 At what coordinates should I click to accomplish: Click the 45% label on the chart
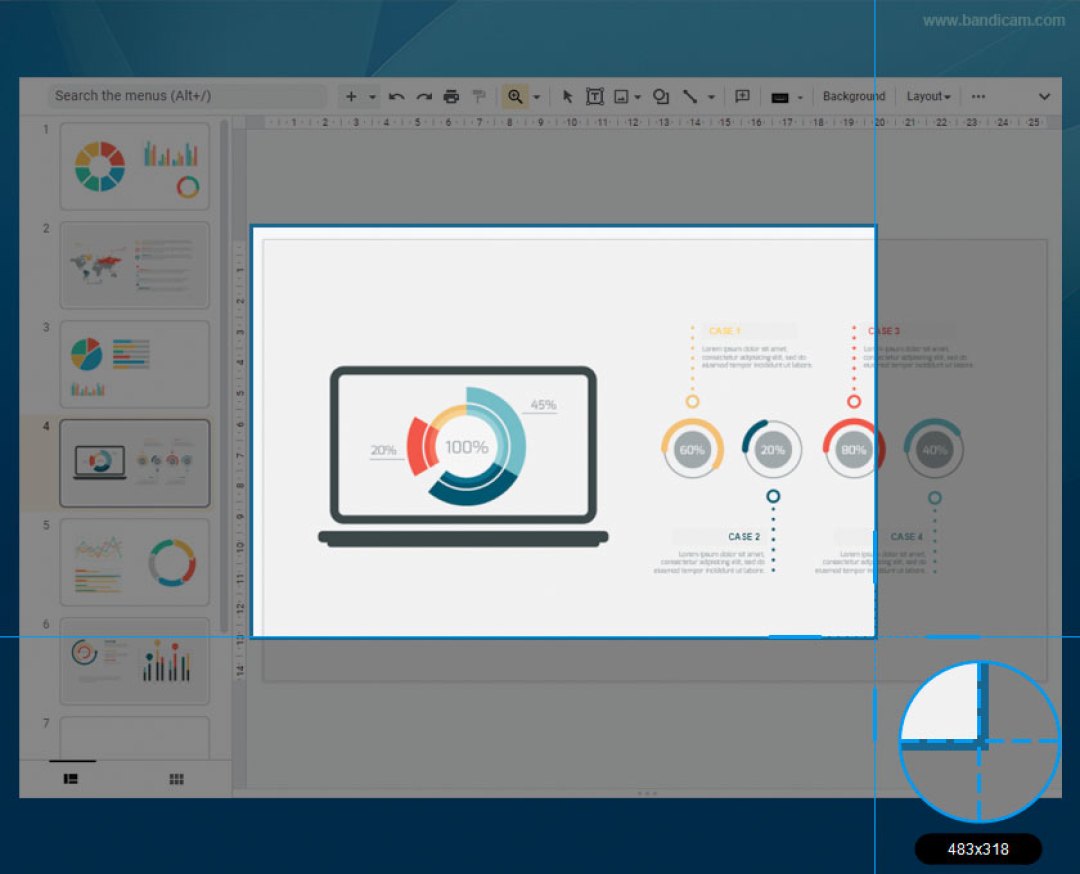543,405
